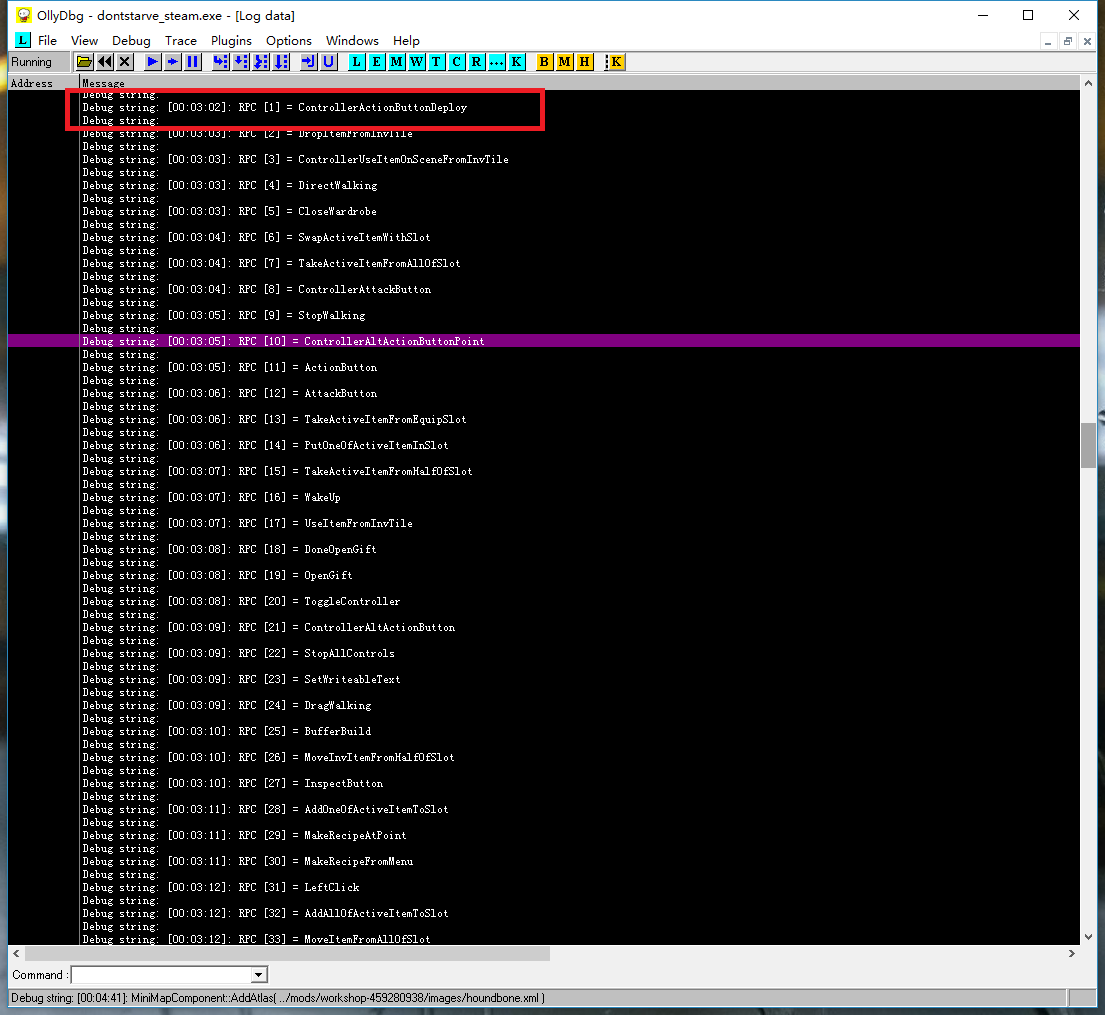Click the horizontal scrollbar left arrow
The width and height of the screenshot is (1105, 1015).
[16, 953]
